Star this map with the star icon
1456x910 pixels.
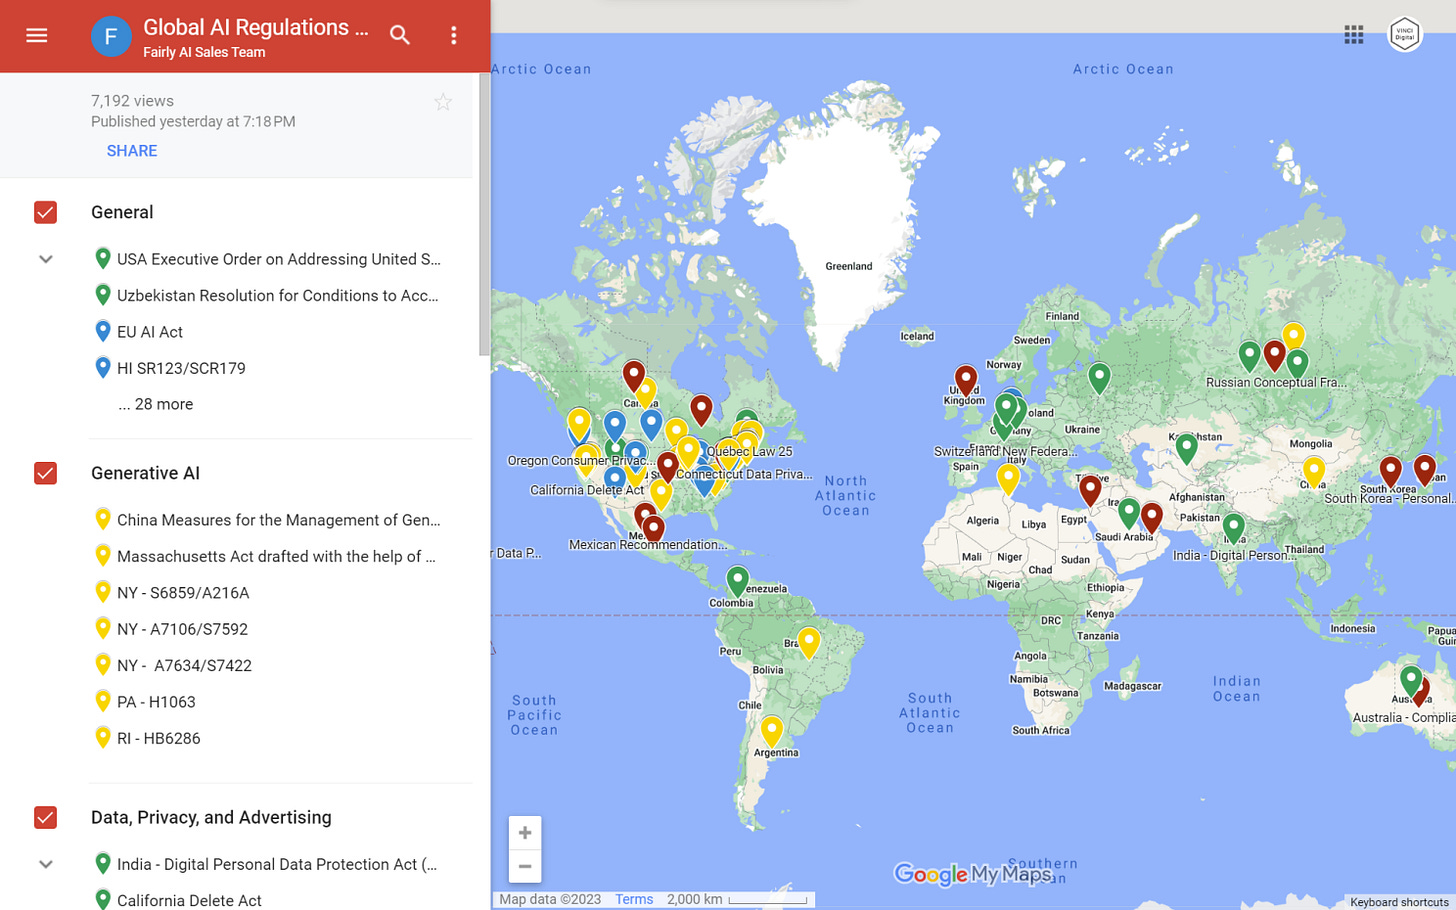[x=443, y=102]
